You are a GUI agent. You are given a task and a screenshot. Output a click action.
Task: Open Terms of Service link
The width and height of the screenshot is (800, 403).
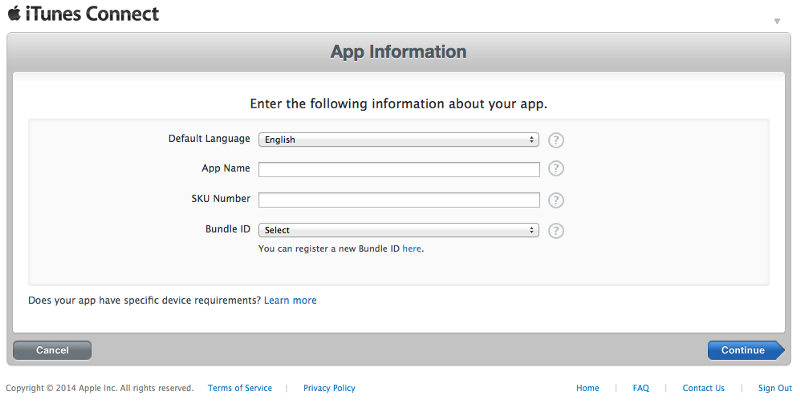point(240,388)
